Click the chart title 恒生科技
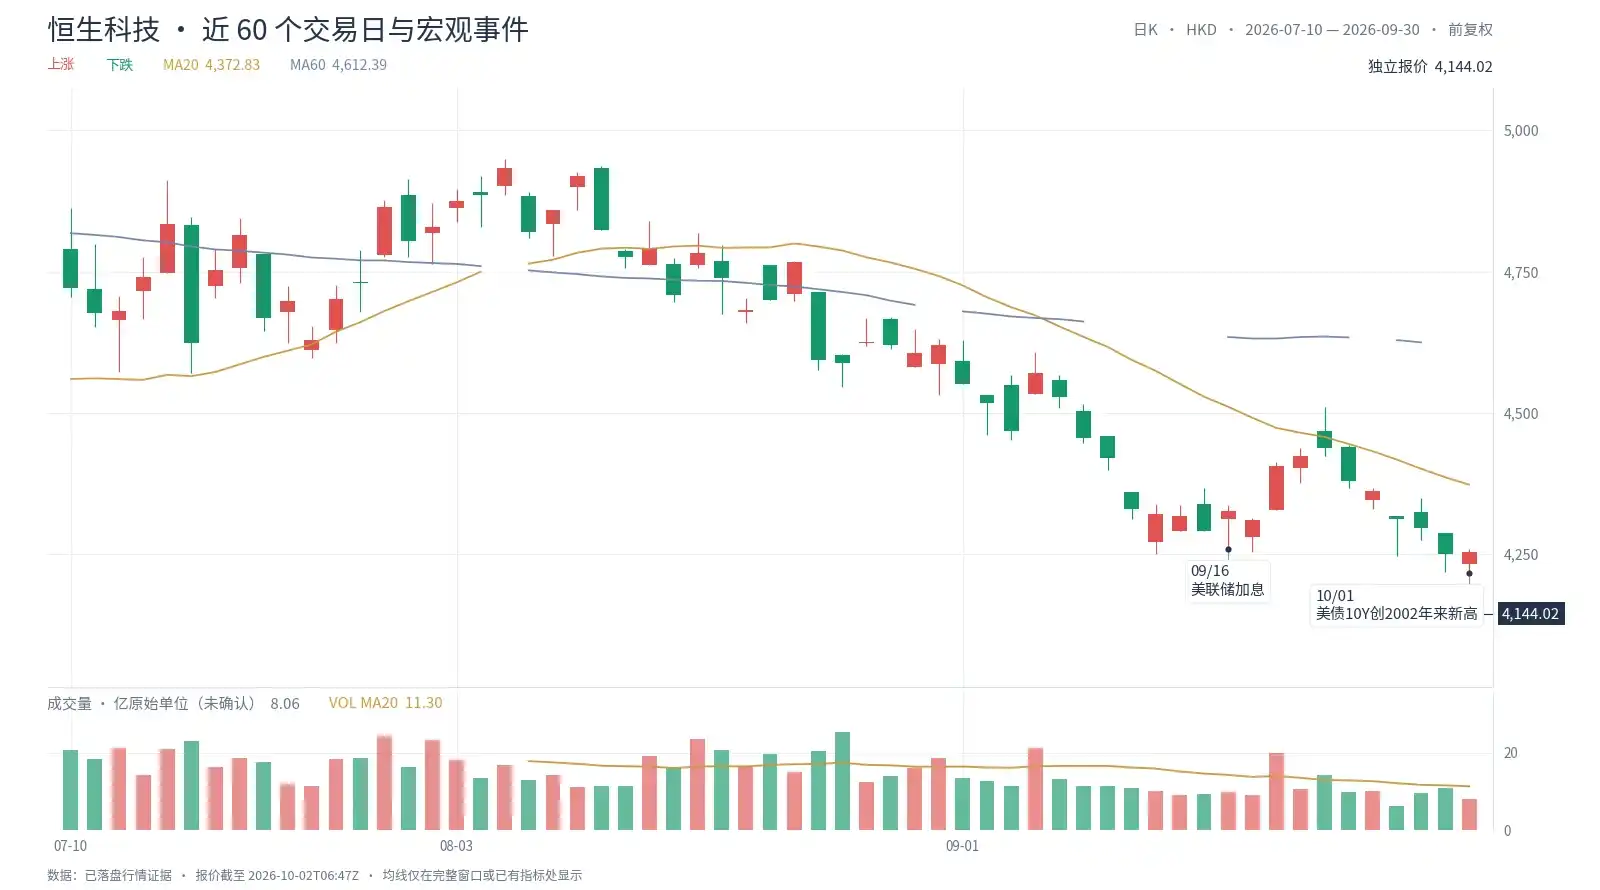 coord(104,30)
